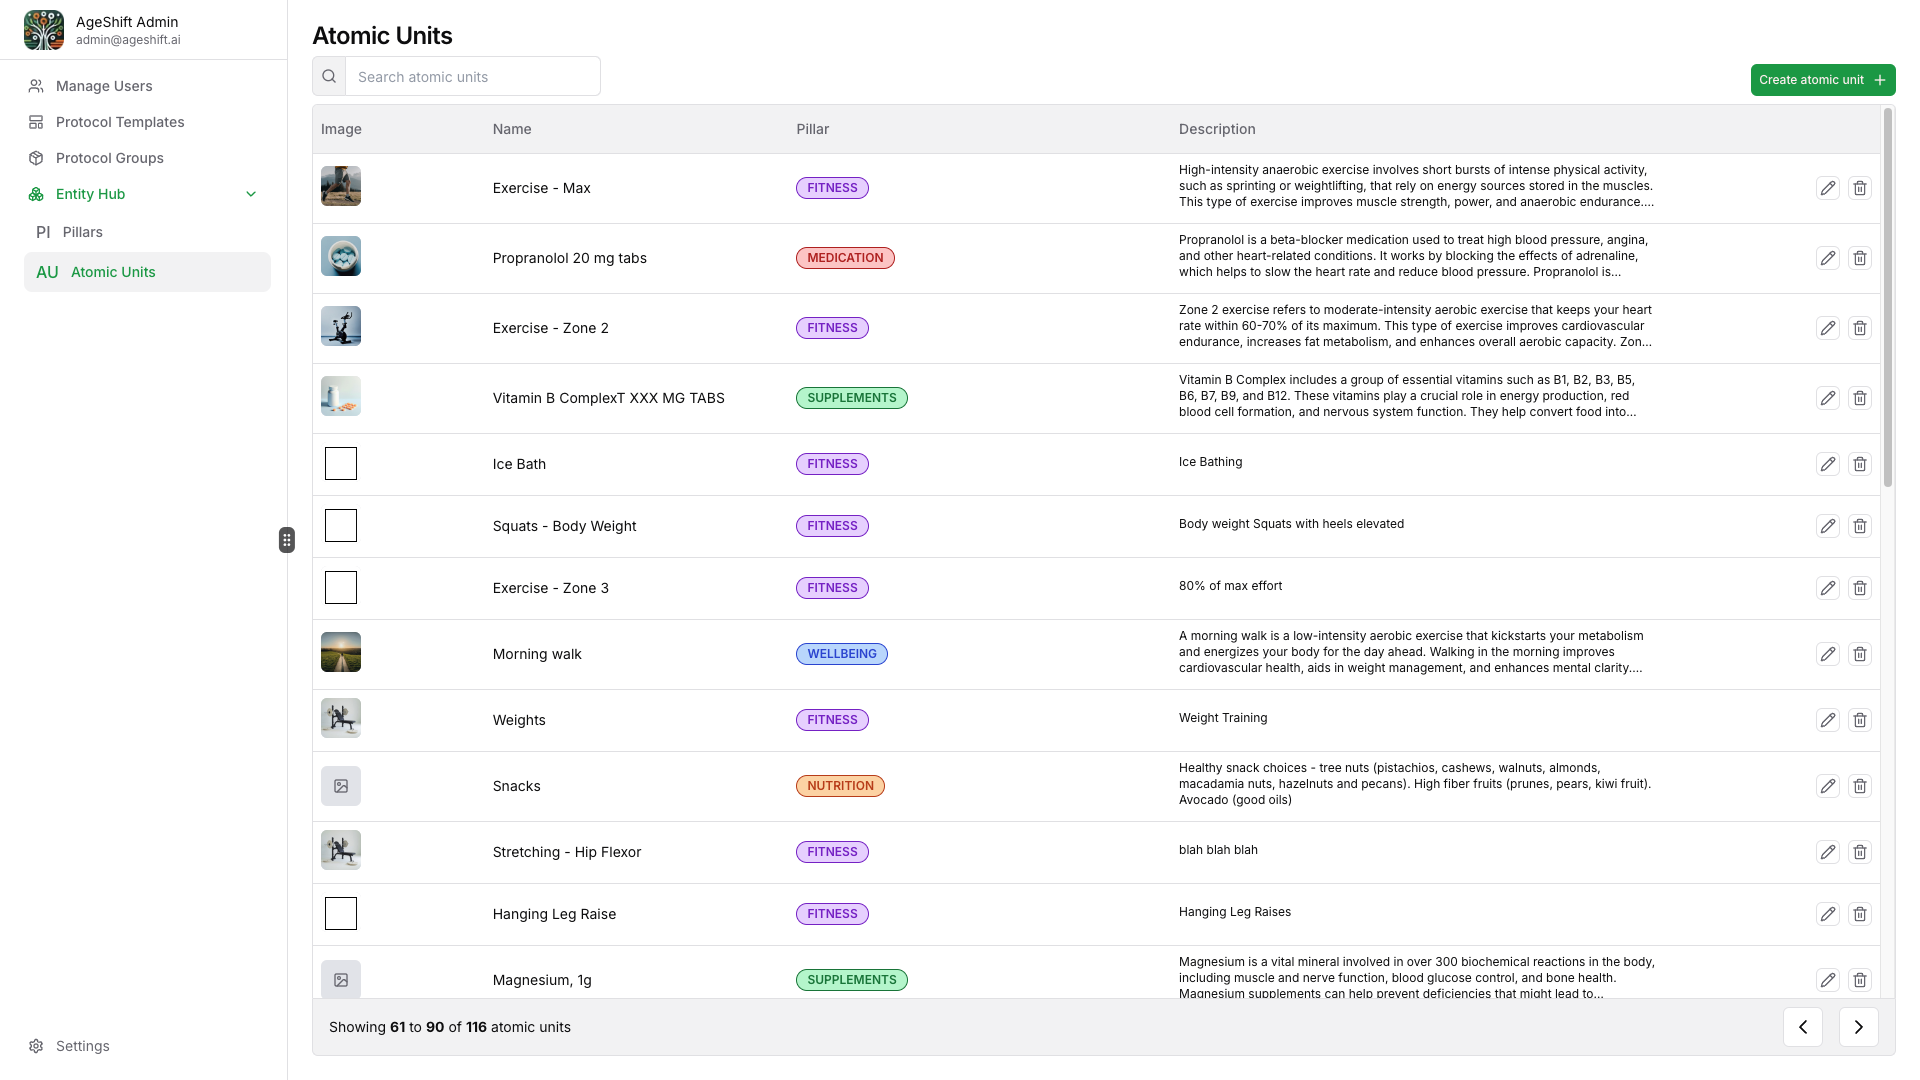The width and height of the screenshot is (1920, 1080).
Task: Delete the Hanging Leg Raise unit
Action: [x=1859, y=914]
